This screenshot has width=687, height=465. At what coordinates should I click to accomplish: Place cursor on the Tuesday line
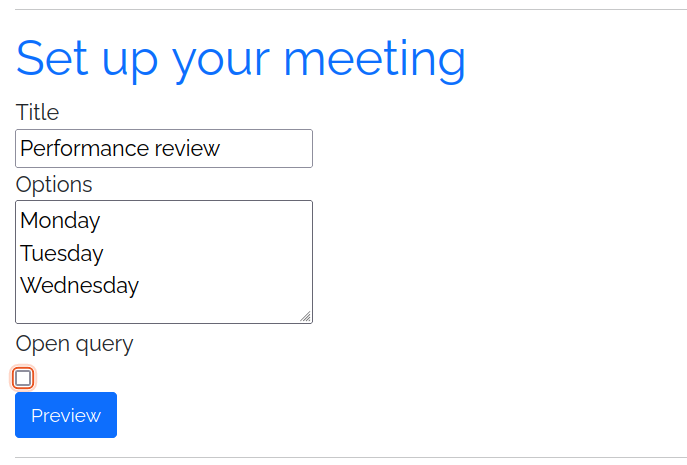pyautogui.click(x=62, y=253)
